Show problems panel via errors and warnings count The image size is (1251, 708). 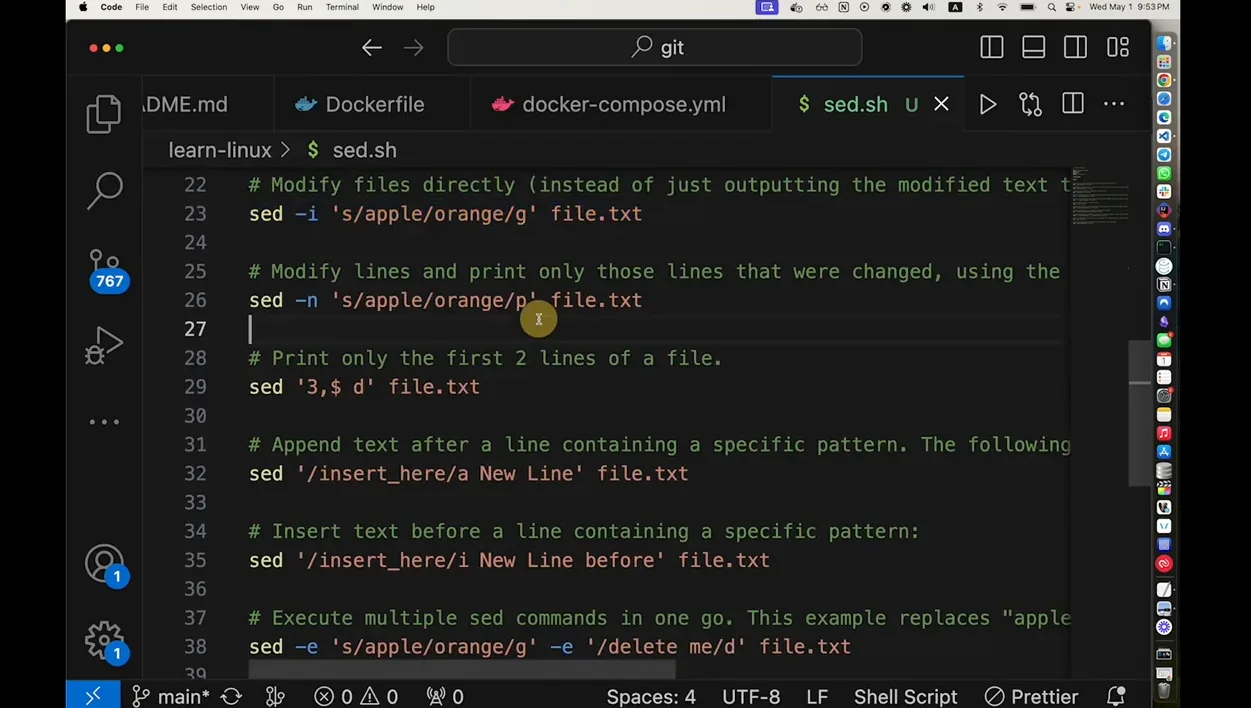[356, 696]
